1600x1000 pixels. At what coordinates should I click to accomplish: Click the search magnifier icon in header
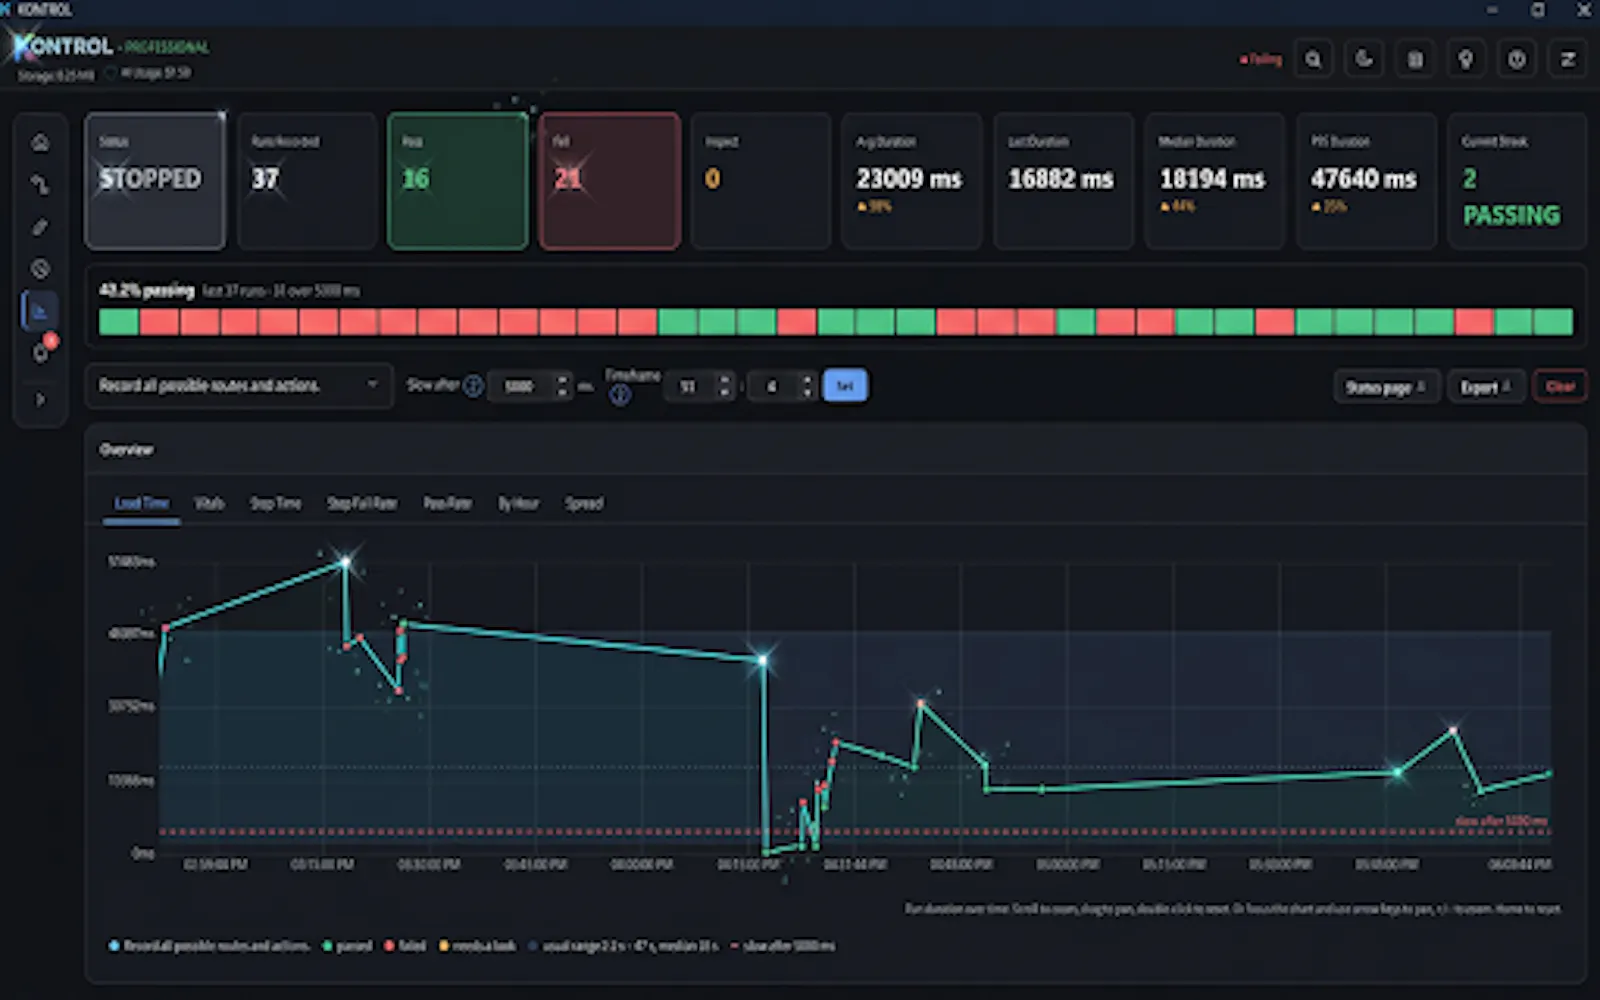1313,59
